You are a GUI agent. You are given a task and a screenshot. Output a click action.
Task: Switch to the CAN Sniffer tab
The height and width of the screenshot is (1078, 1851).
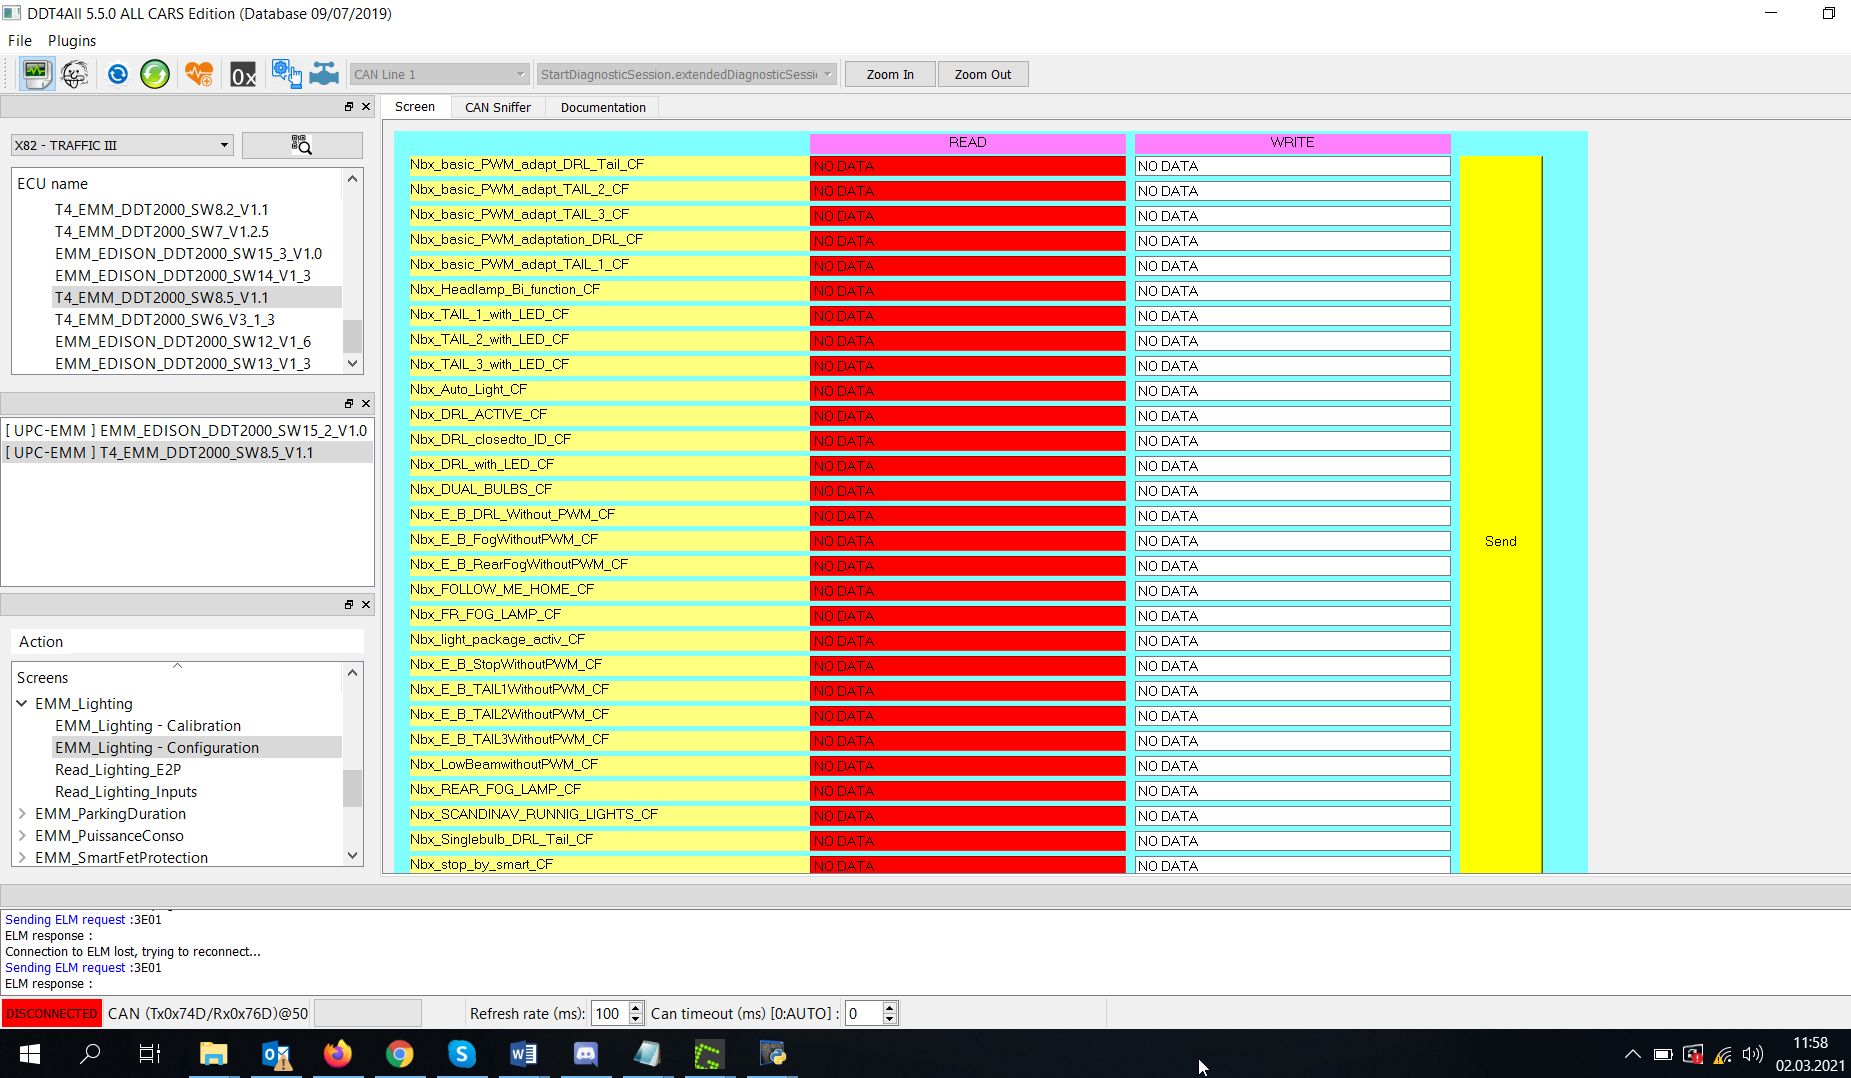point(497,107)
